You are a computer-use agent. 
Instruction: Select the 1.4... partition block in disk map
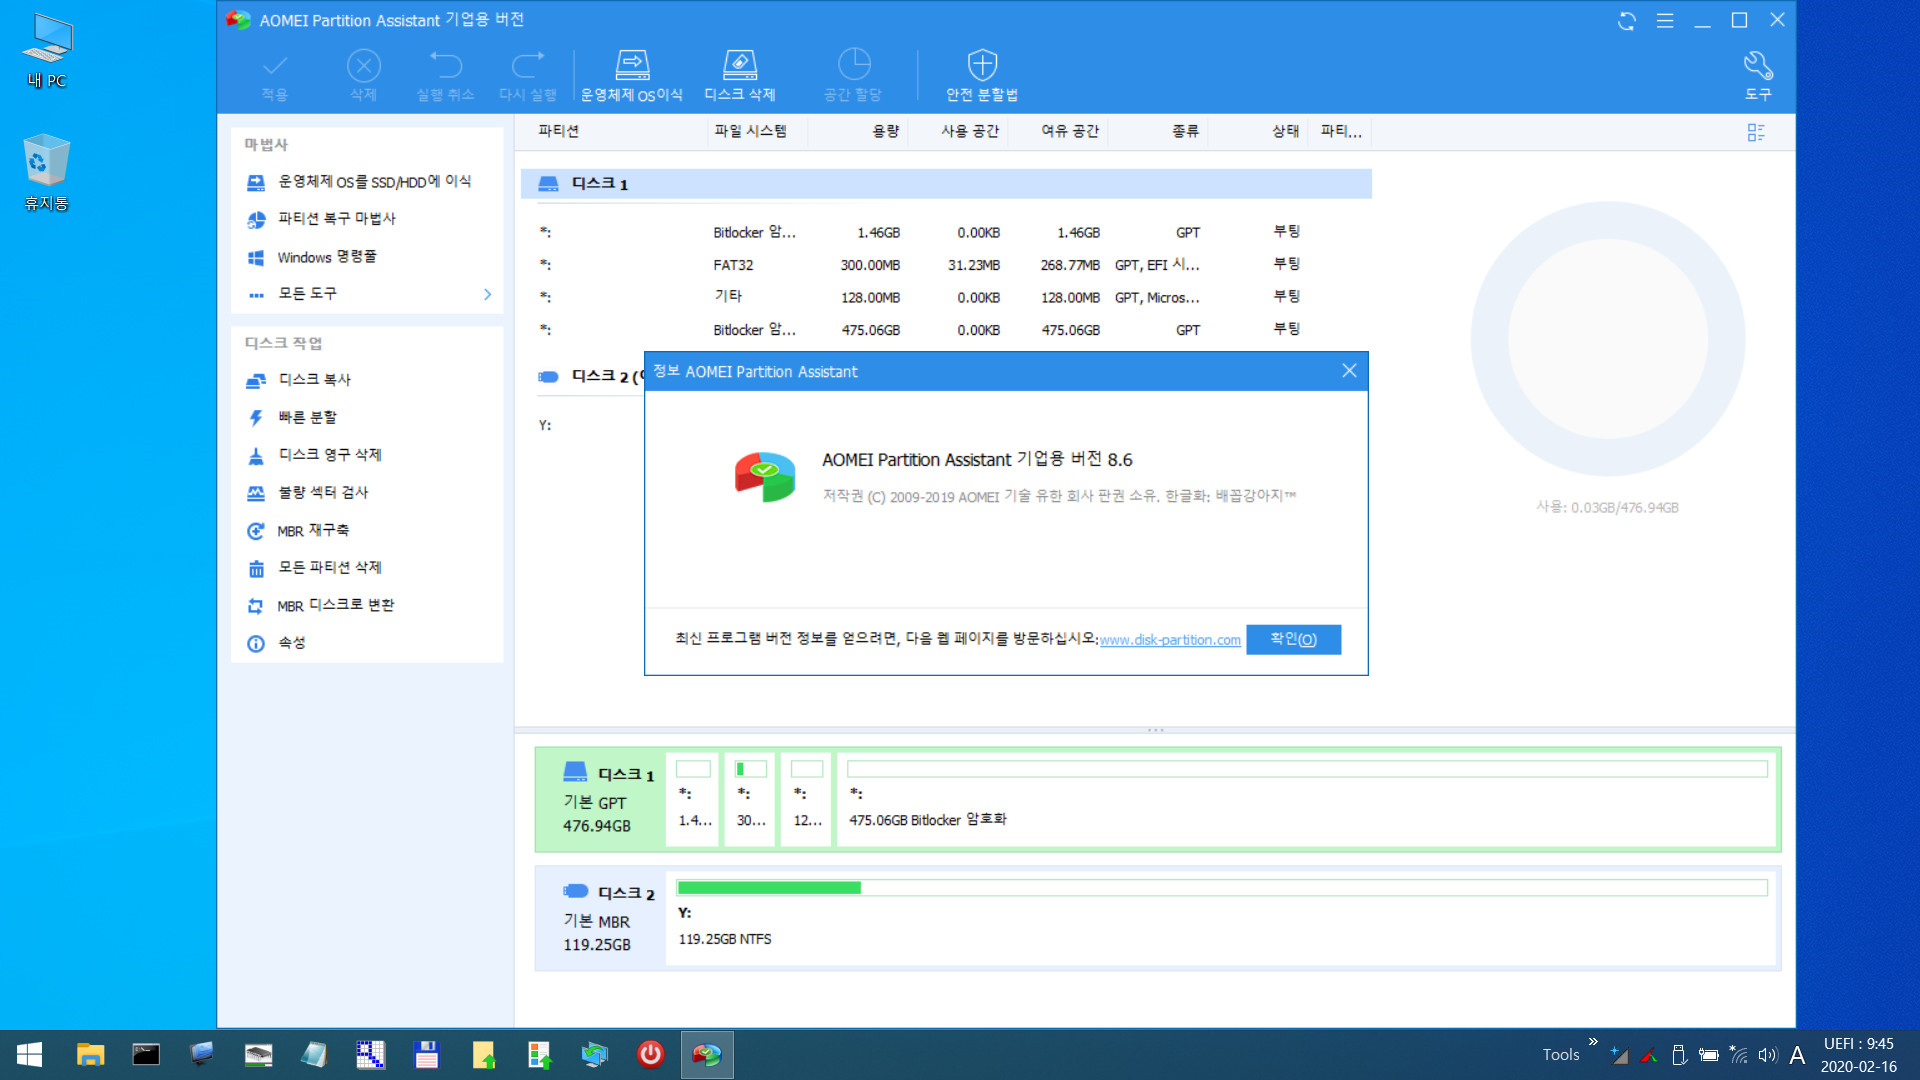pos(693,799)
